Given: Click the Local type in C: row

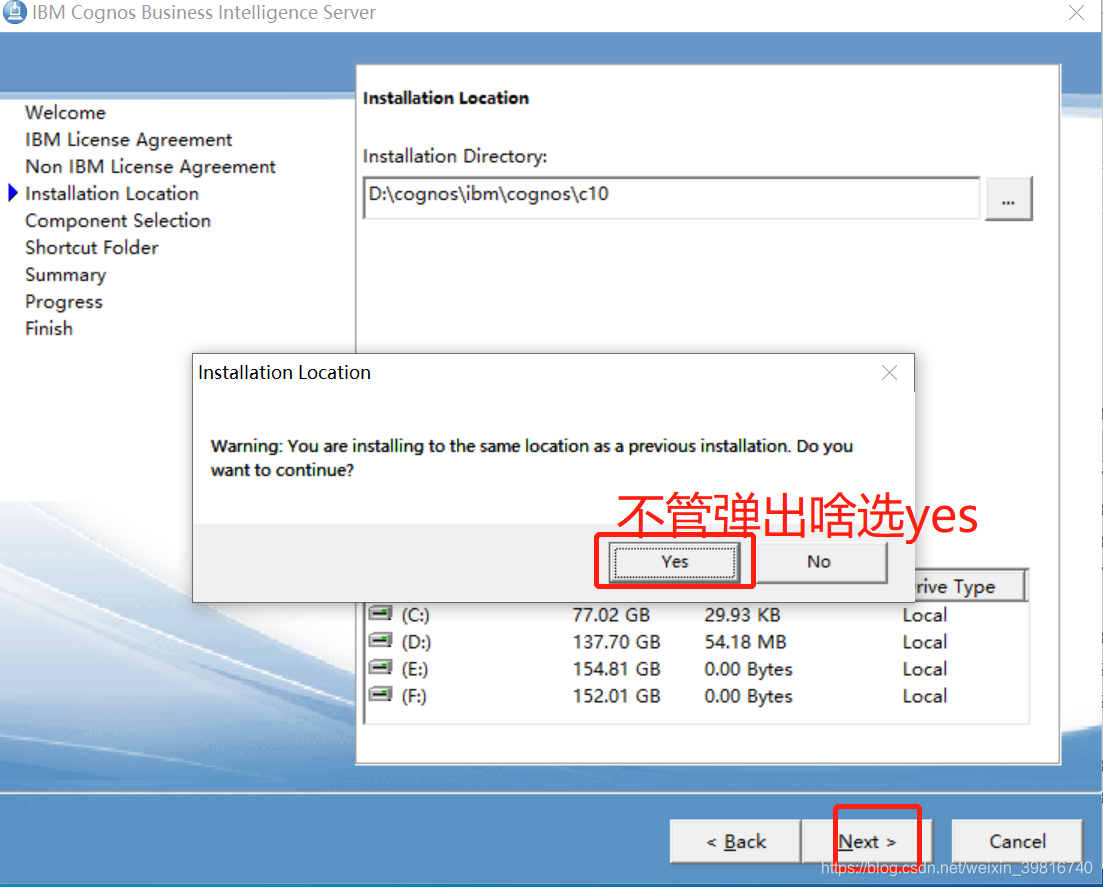Looking at the screenshot, I should 925,615.
